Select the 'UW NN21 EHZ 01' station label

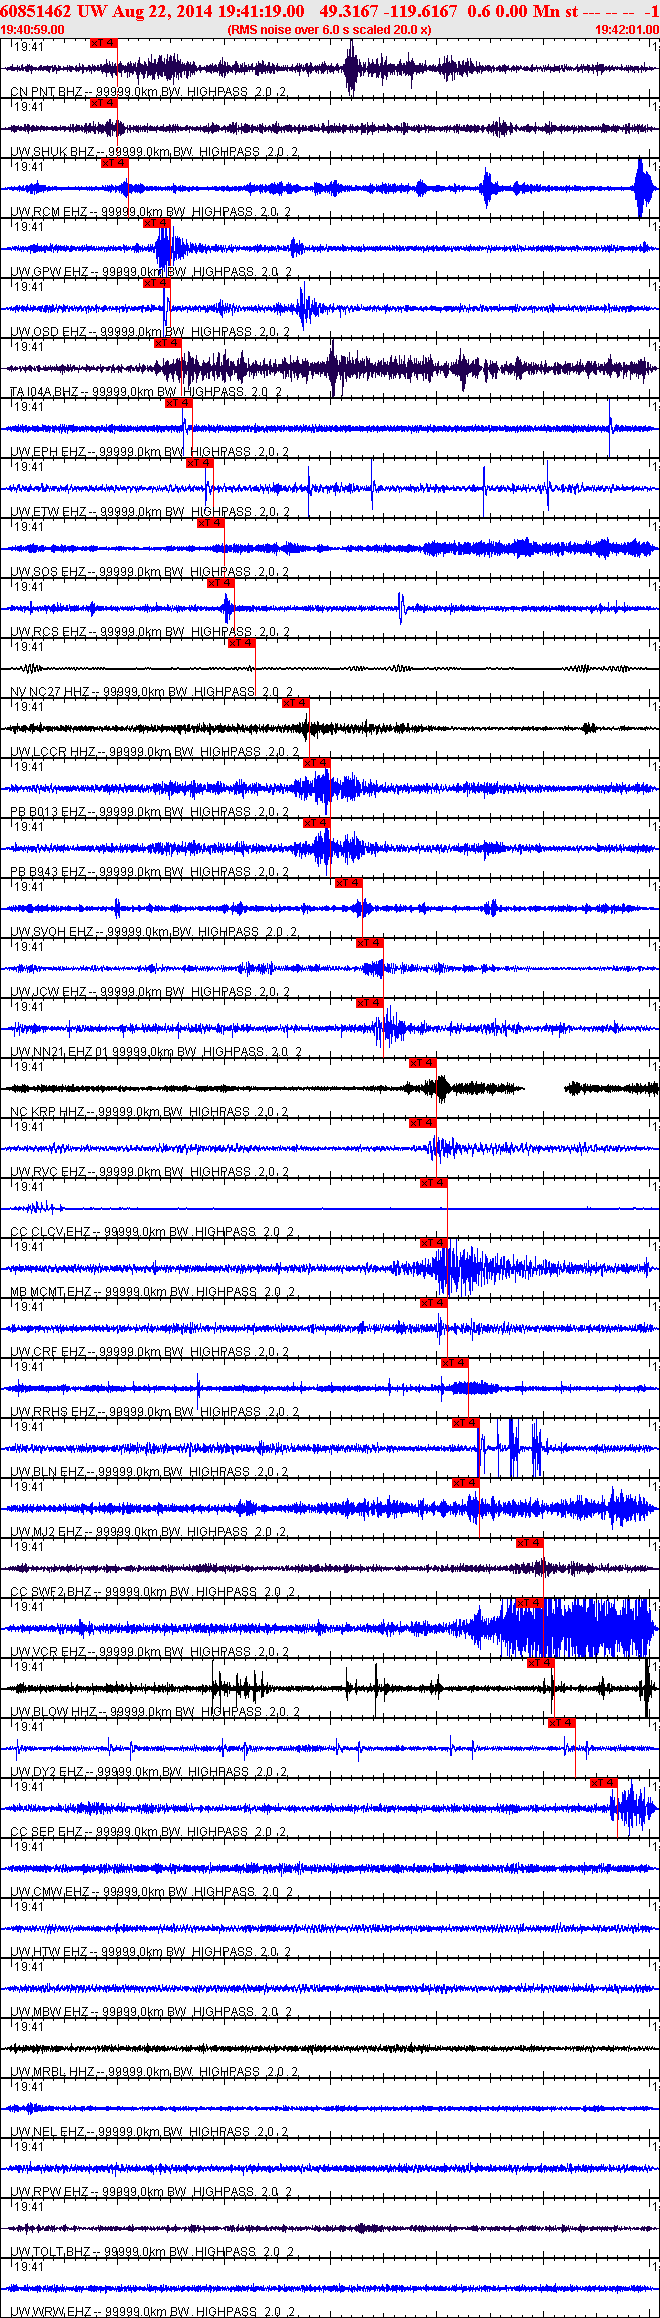(59, 1052)
